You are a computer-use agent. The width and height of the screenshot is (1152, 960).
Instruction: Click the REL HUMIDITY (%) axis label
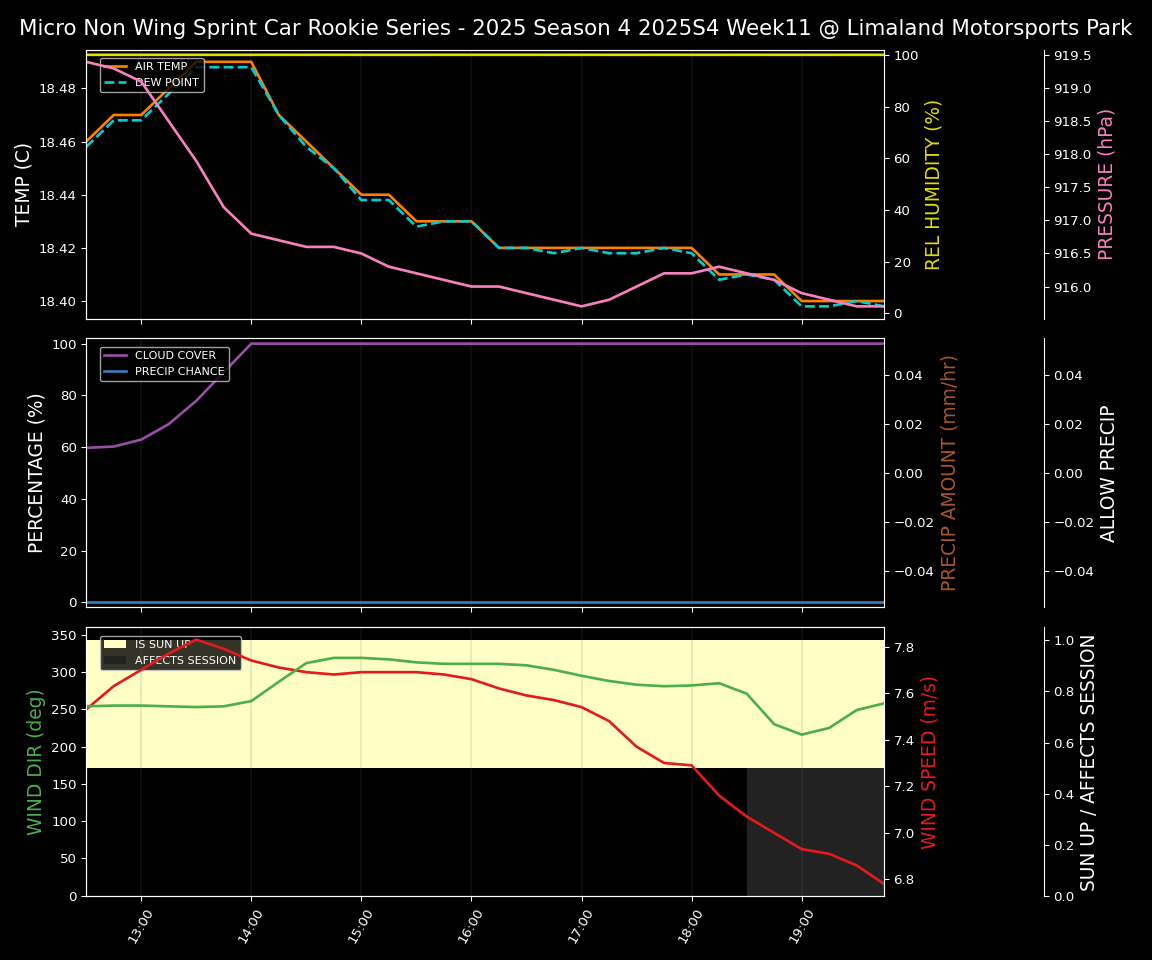pyautogui.click(x=933, y=185)
